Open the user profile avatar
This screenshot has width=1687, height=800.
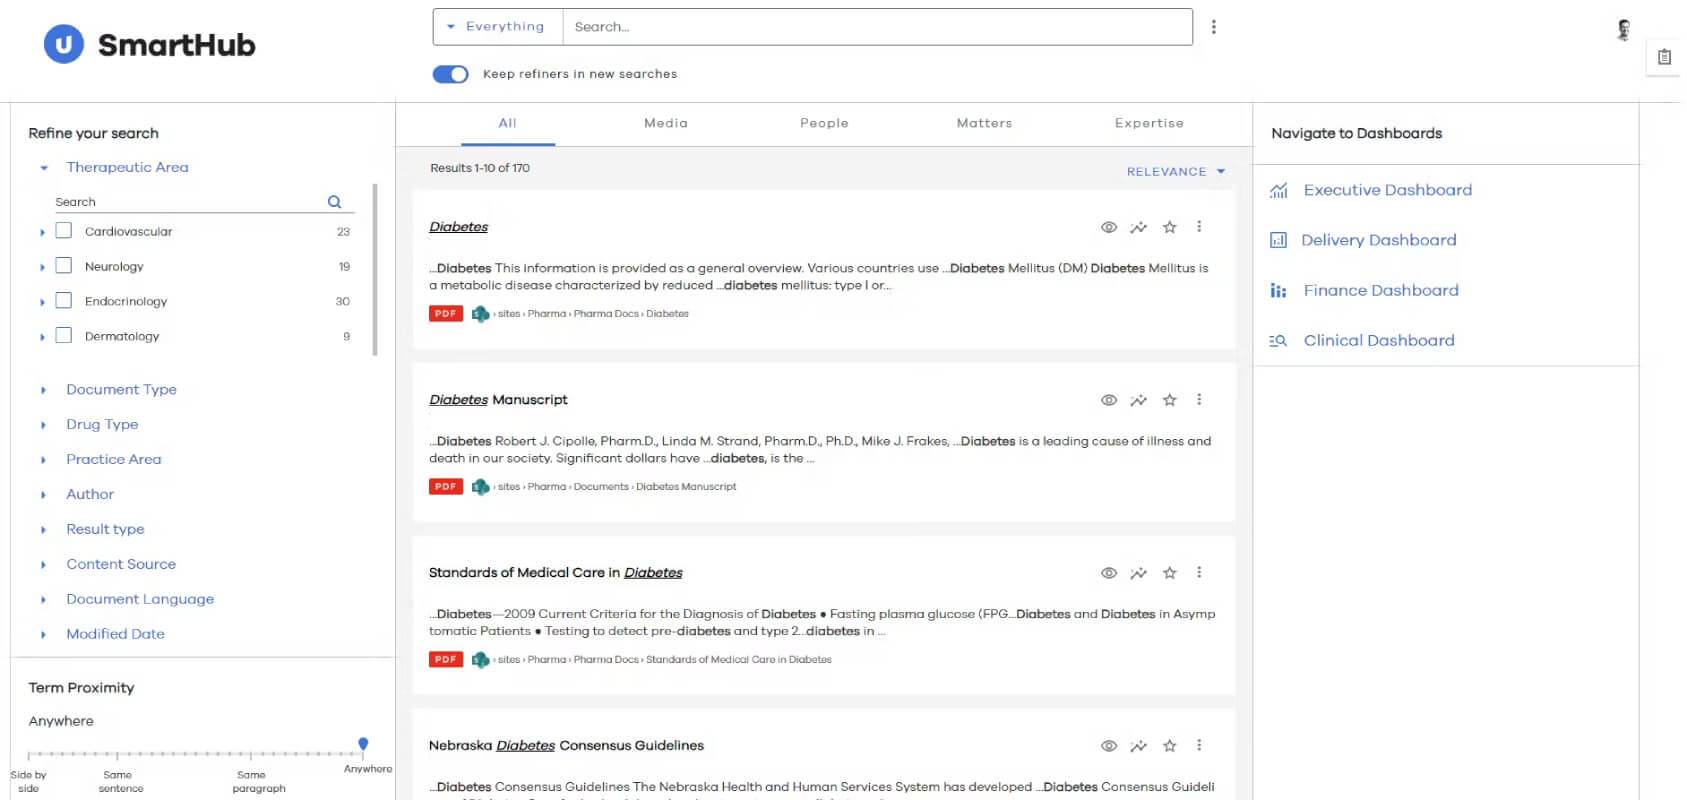click(x=1624, y=30)
